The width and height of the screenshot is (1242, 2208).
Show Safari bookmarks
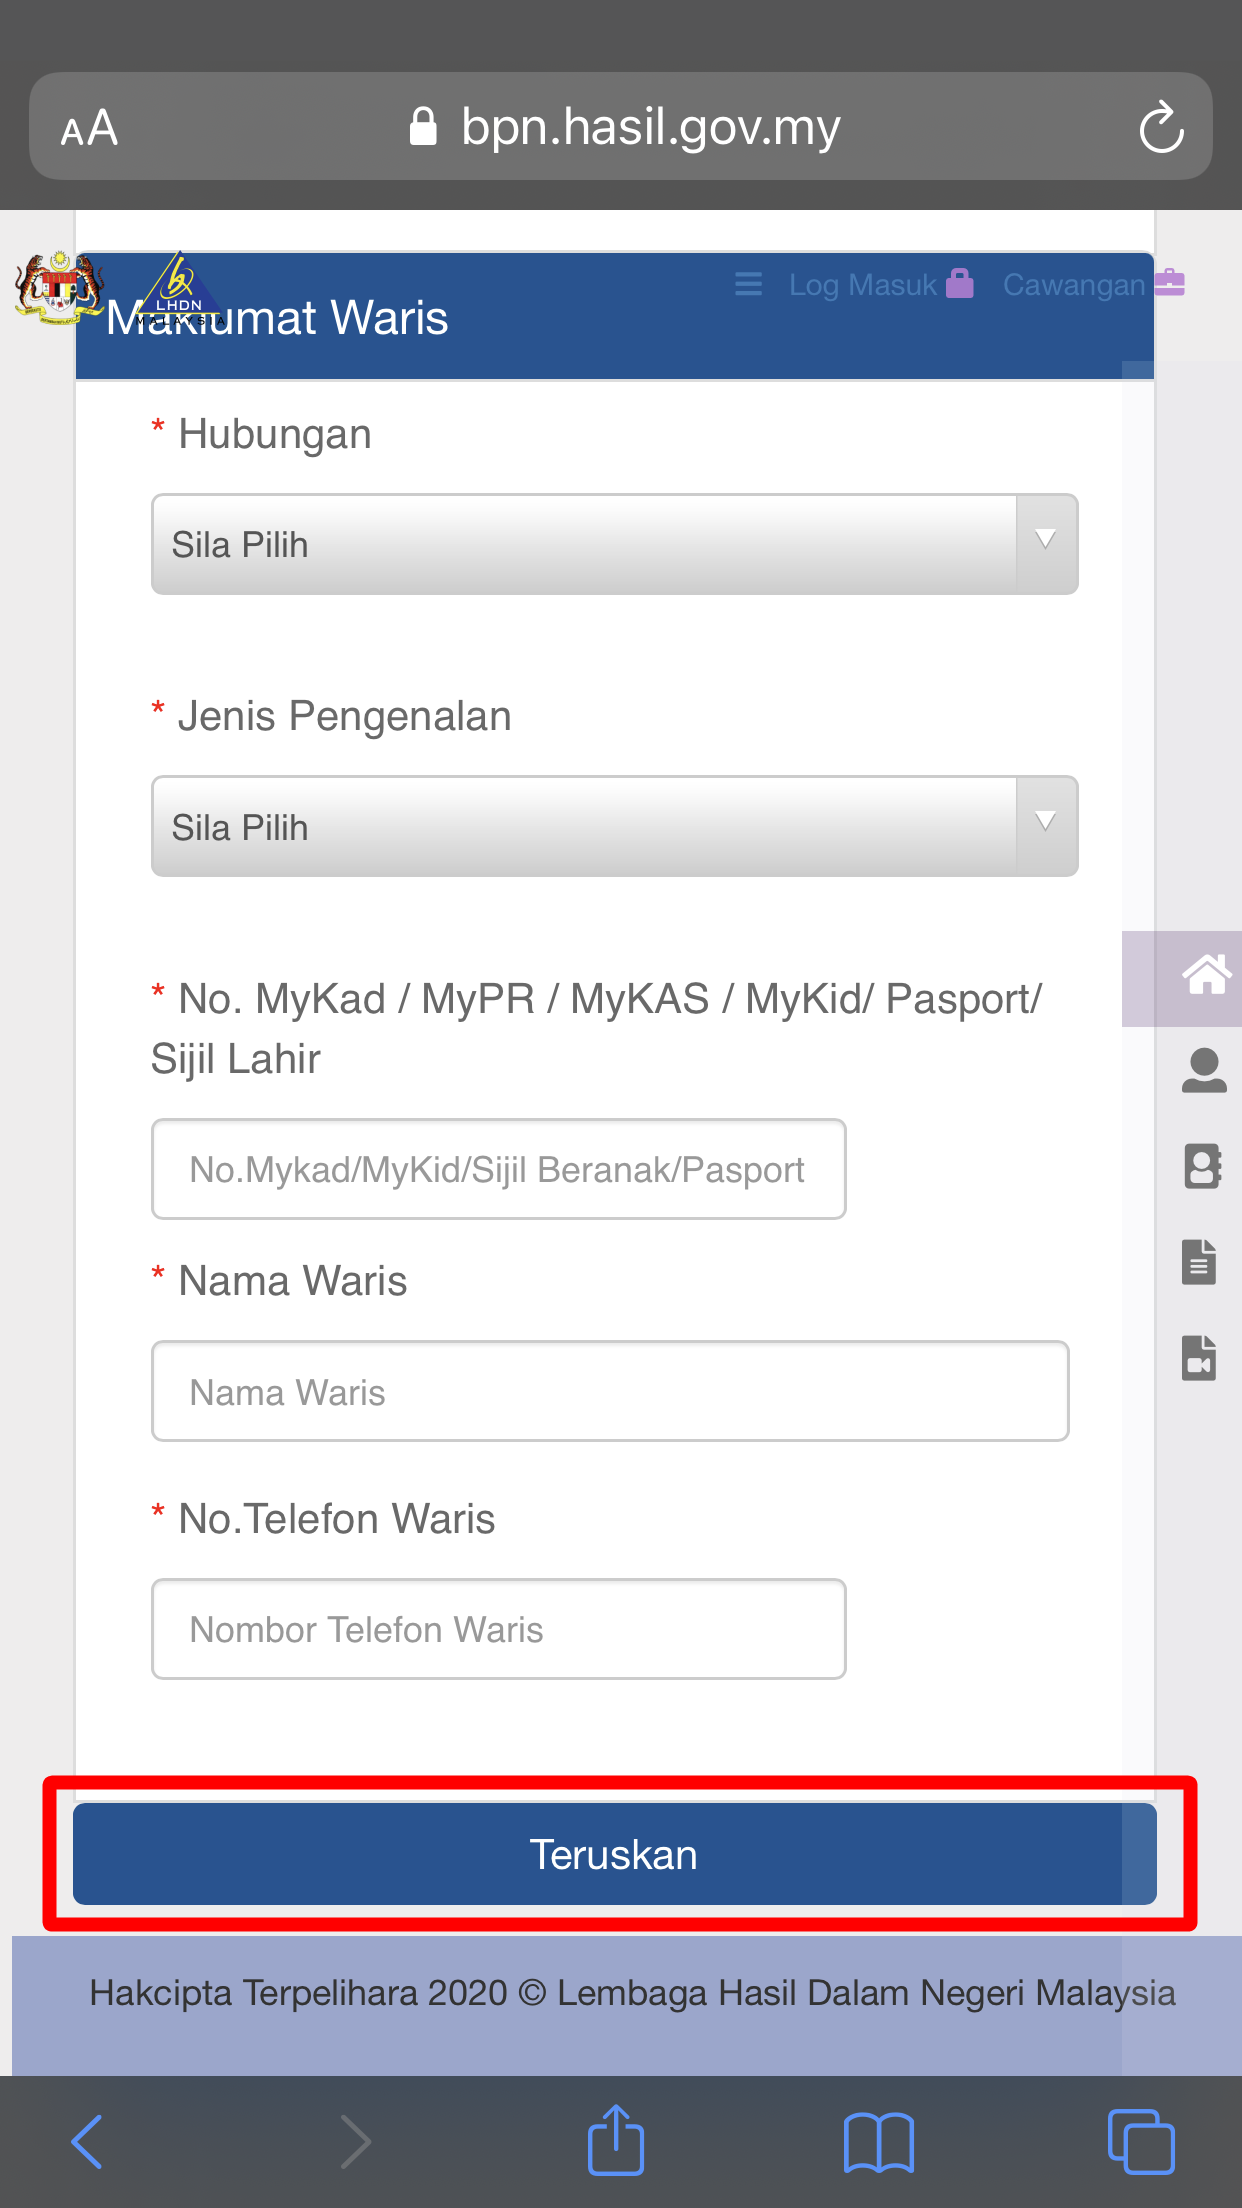point(878,2142)
